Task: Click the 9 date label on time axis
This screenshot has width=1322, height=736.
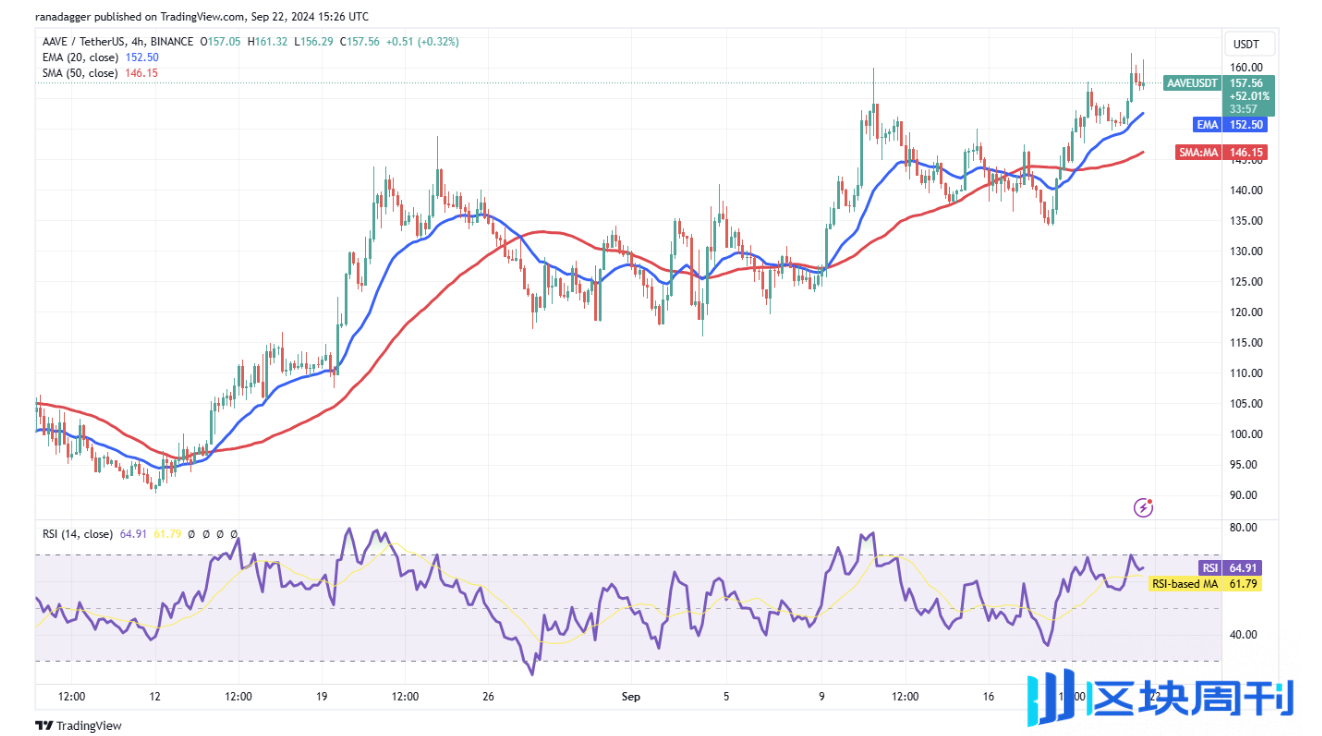Action: coord(821,696)
